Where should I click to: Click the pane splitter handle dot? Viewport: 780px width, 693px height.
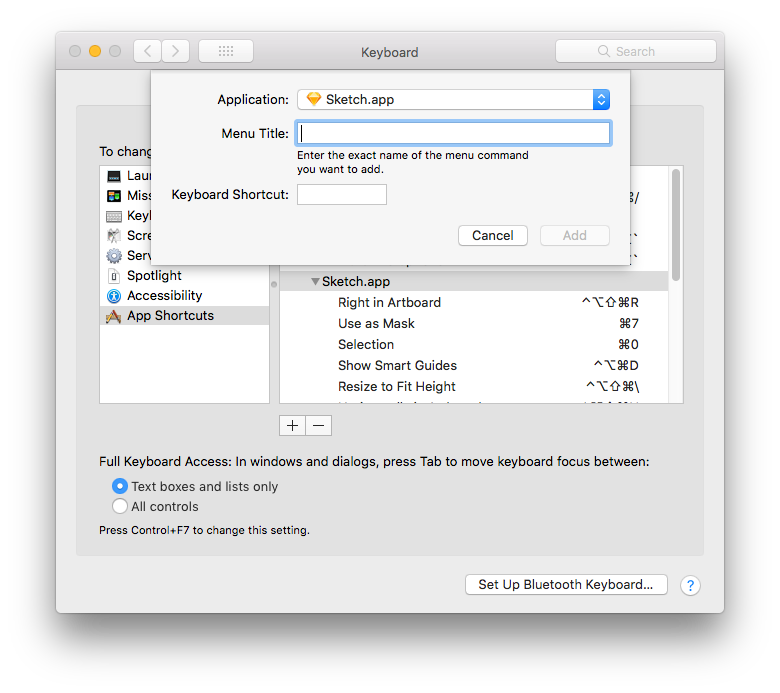coord(274,285)
